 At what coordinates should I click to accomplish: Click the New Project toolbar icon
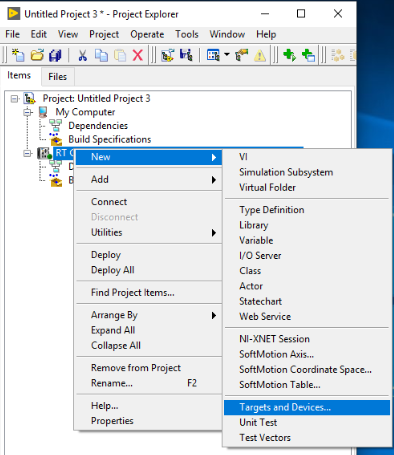[x=18, y=55]
